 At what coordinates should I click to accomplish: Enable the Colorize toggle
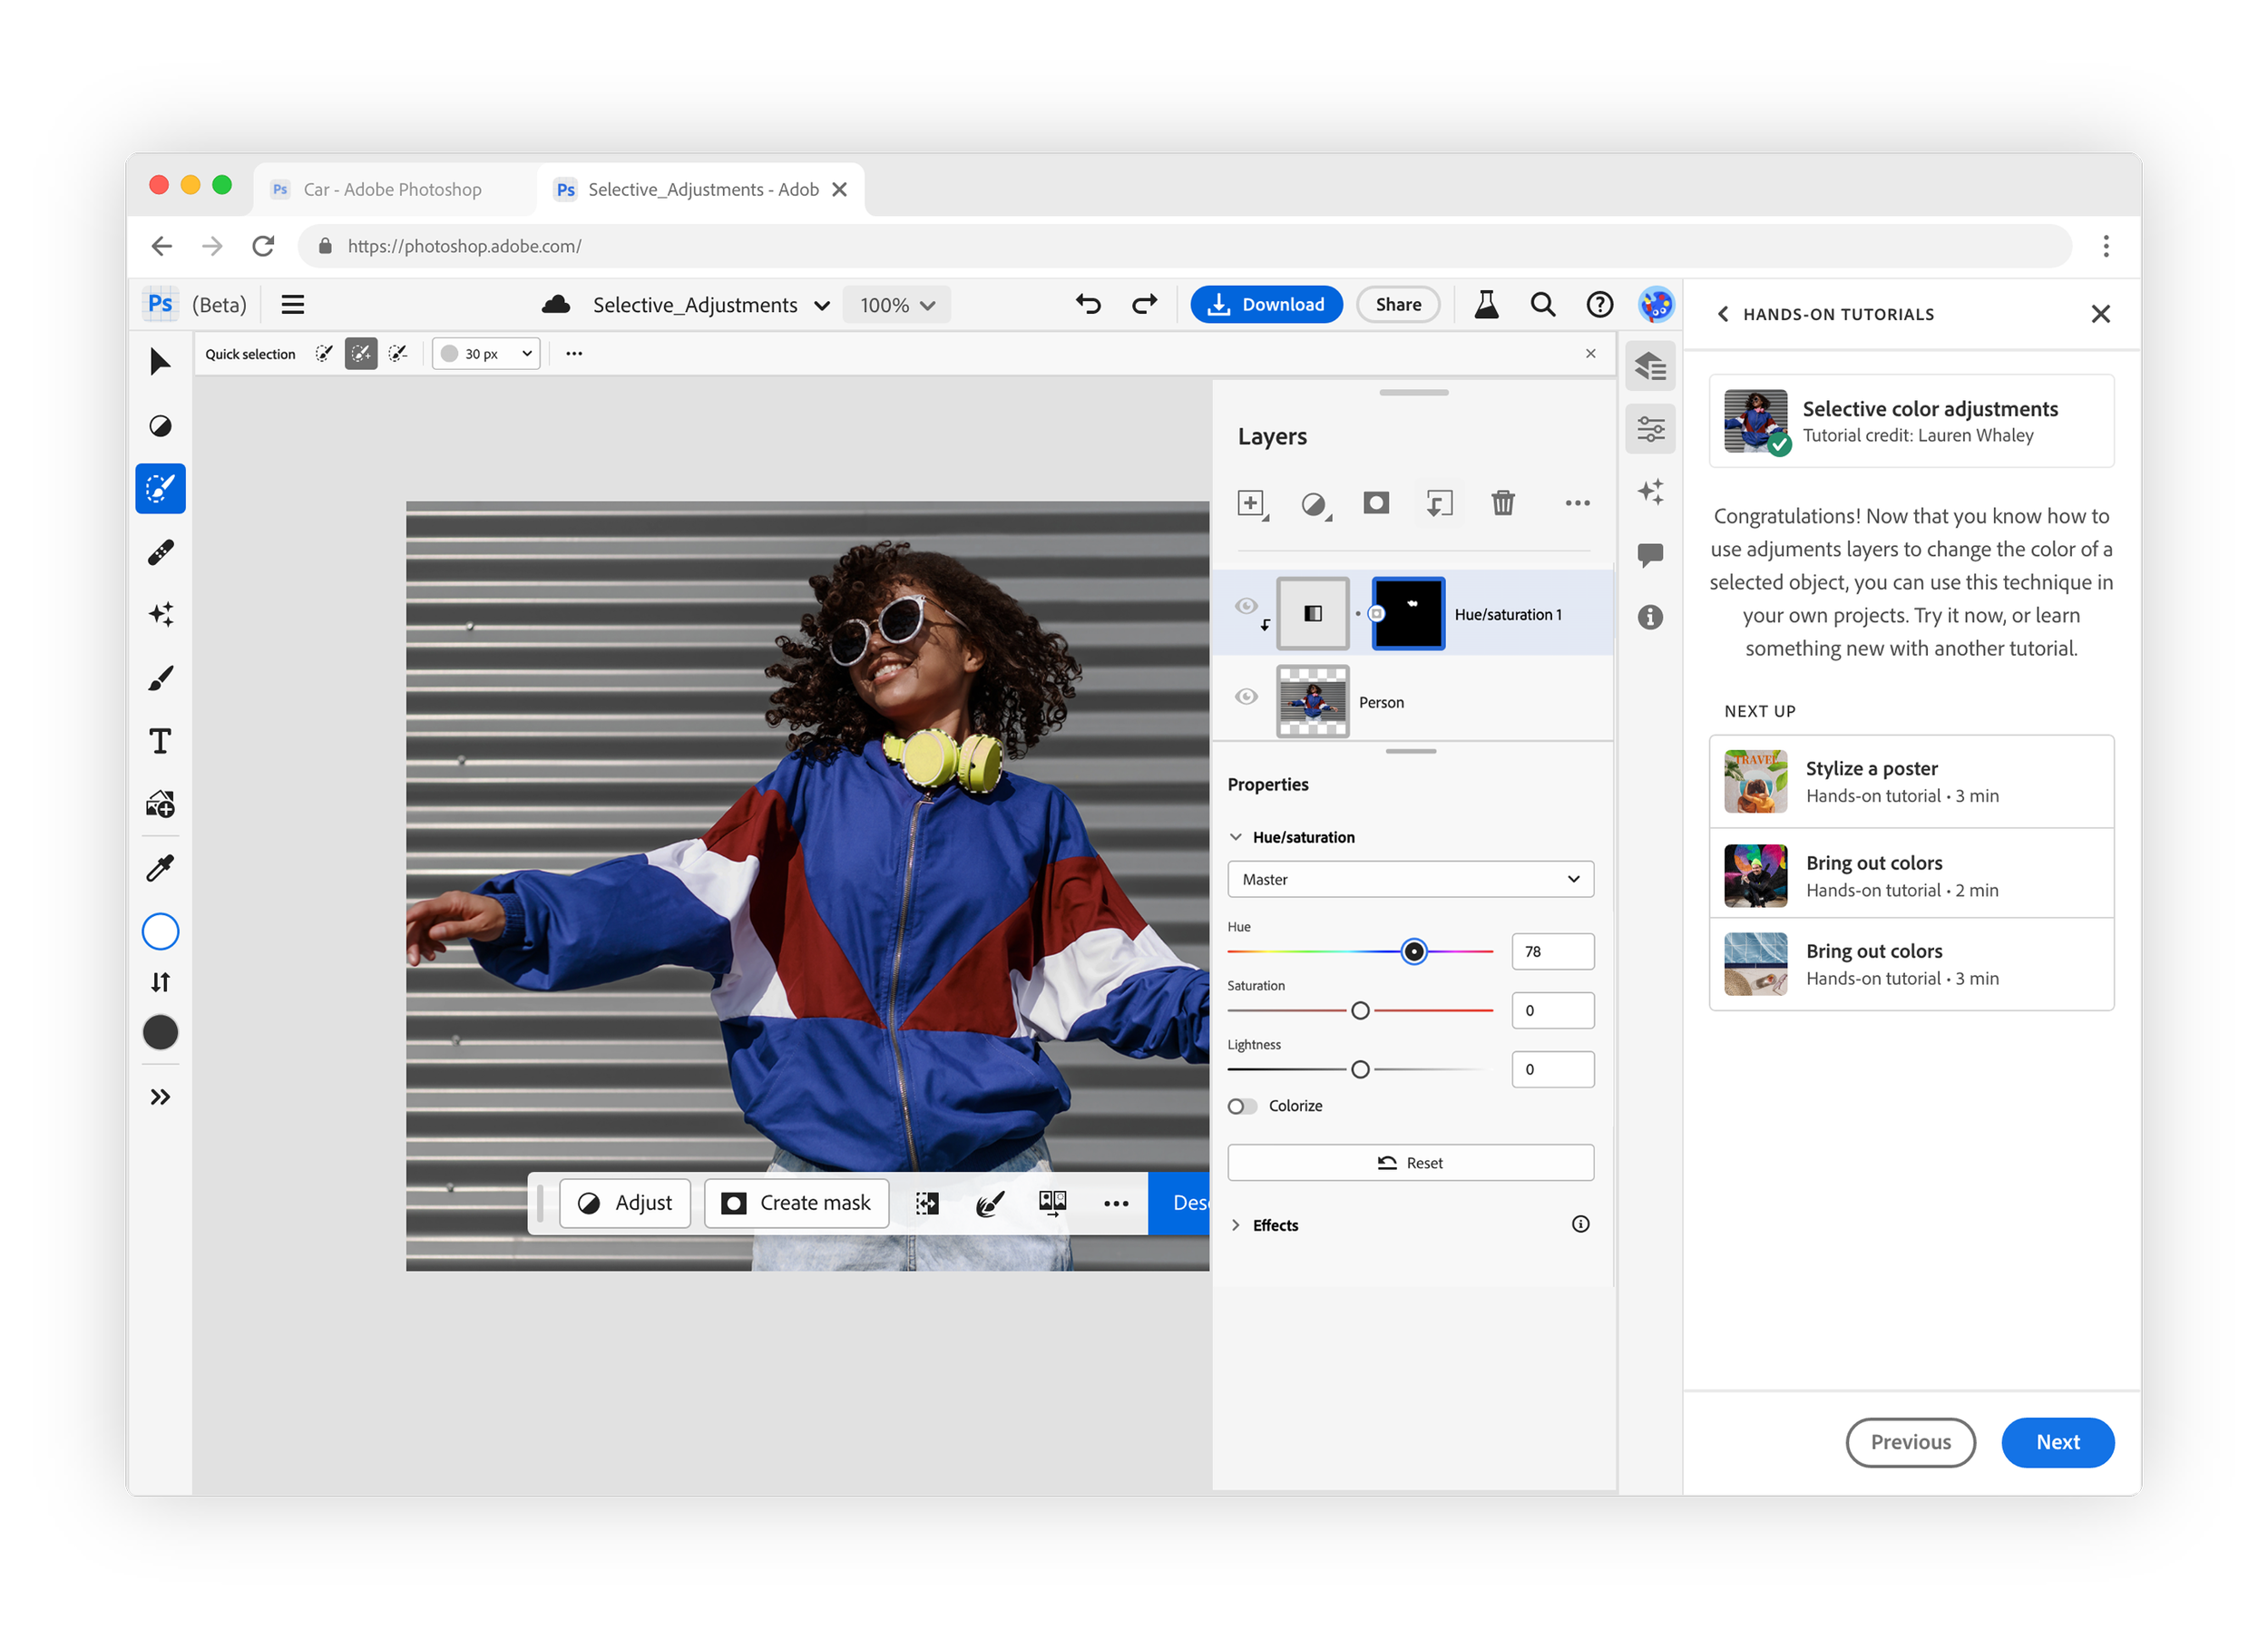point(1242,1106)
